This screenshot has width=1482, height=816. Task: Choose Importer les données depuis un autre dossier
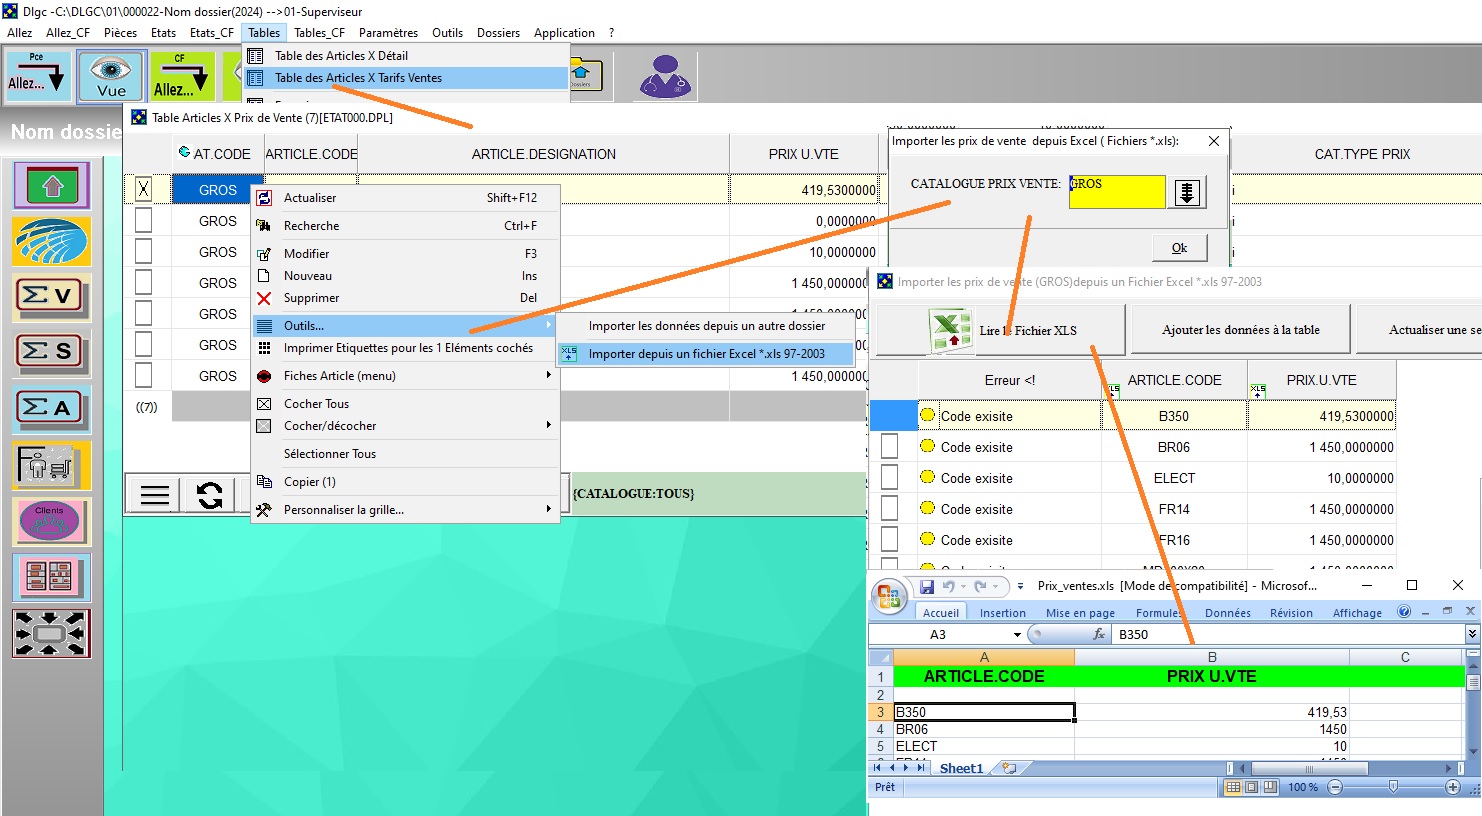(706, 325)
